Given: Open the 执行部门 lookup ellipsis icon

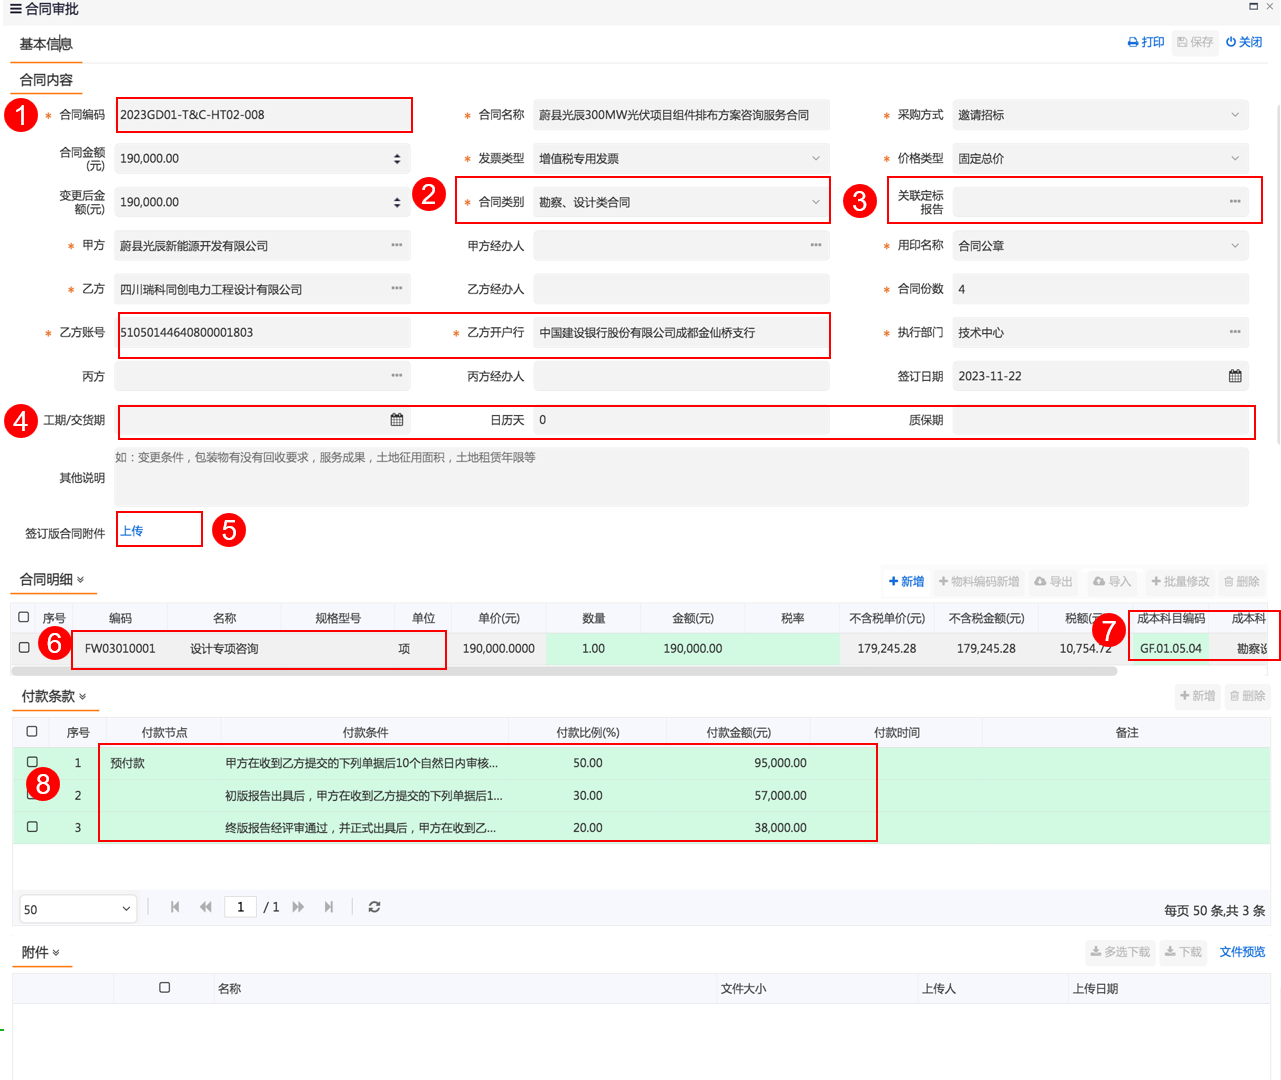Looking at the screenshot, I should click(x=1235, y=332).
